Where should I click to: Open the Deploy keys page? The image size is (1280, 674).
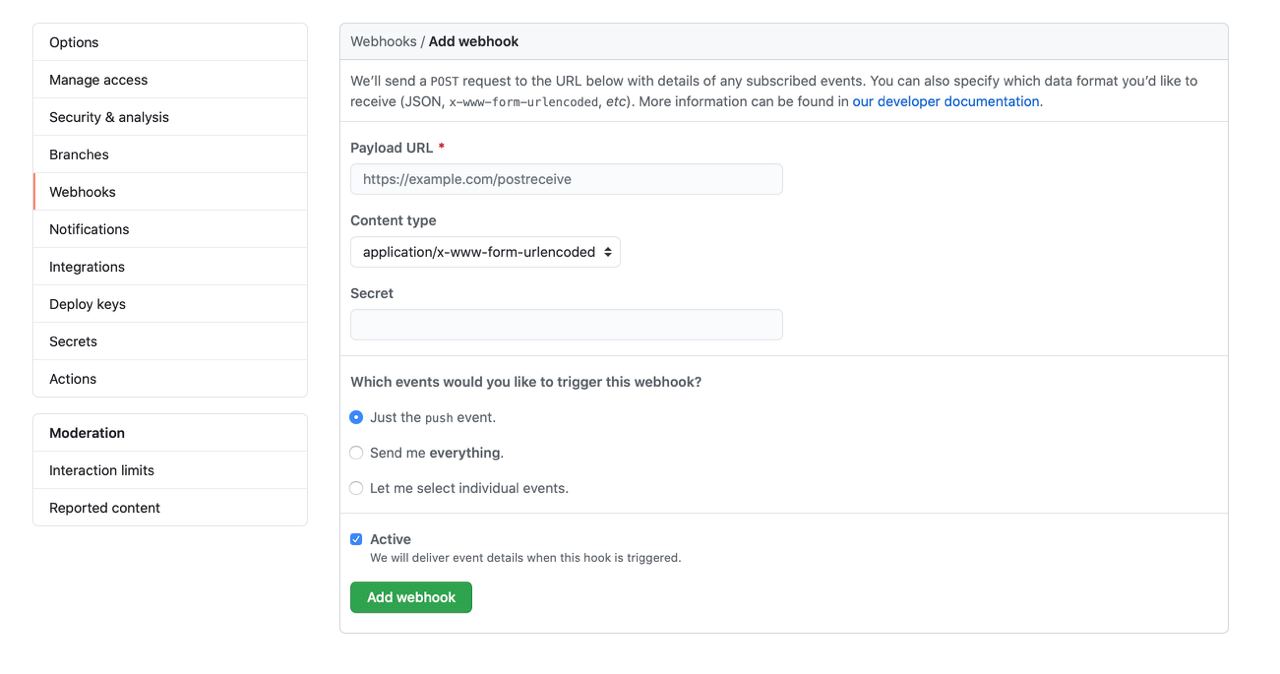tap(170, 304)
